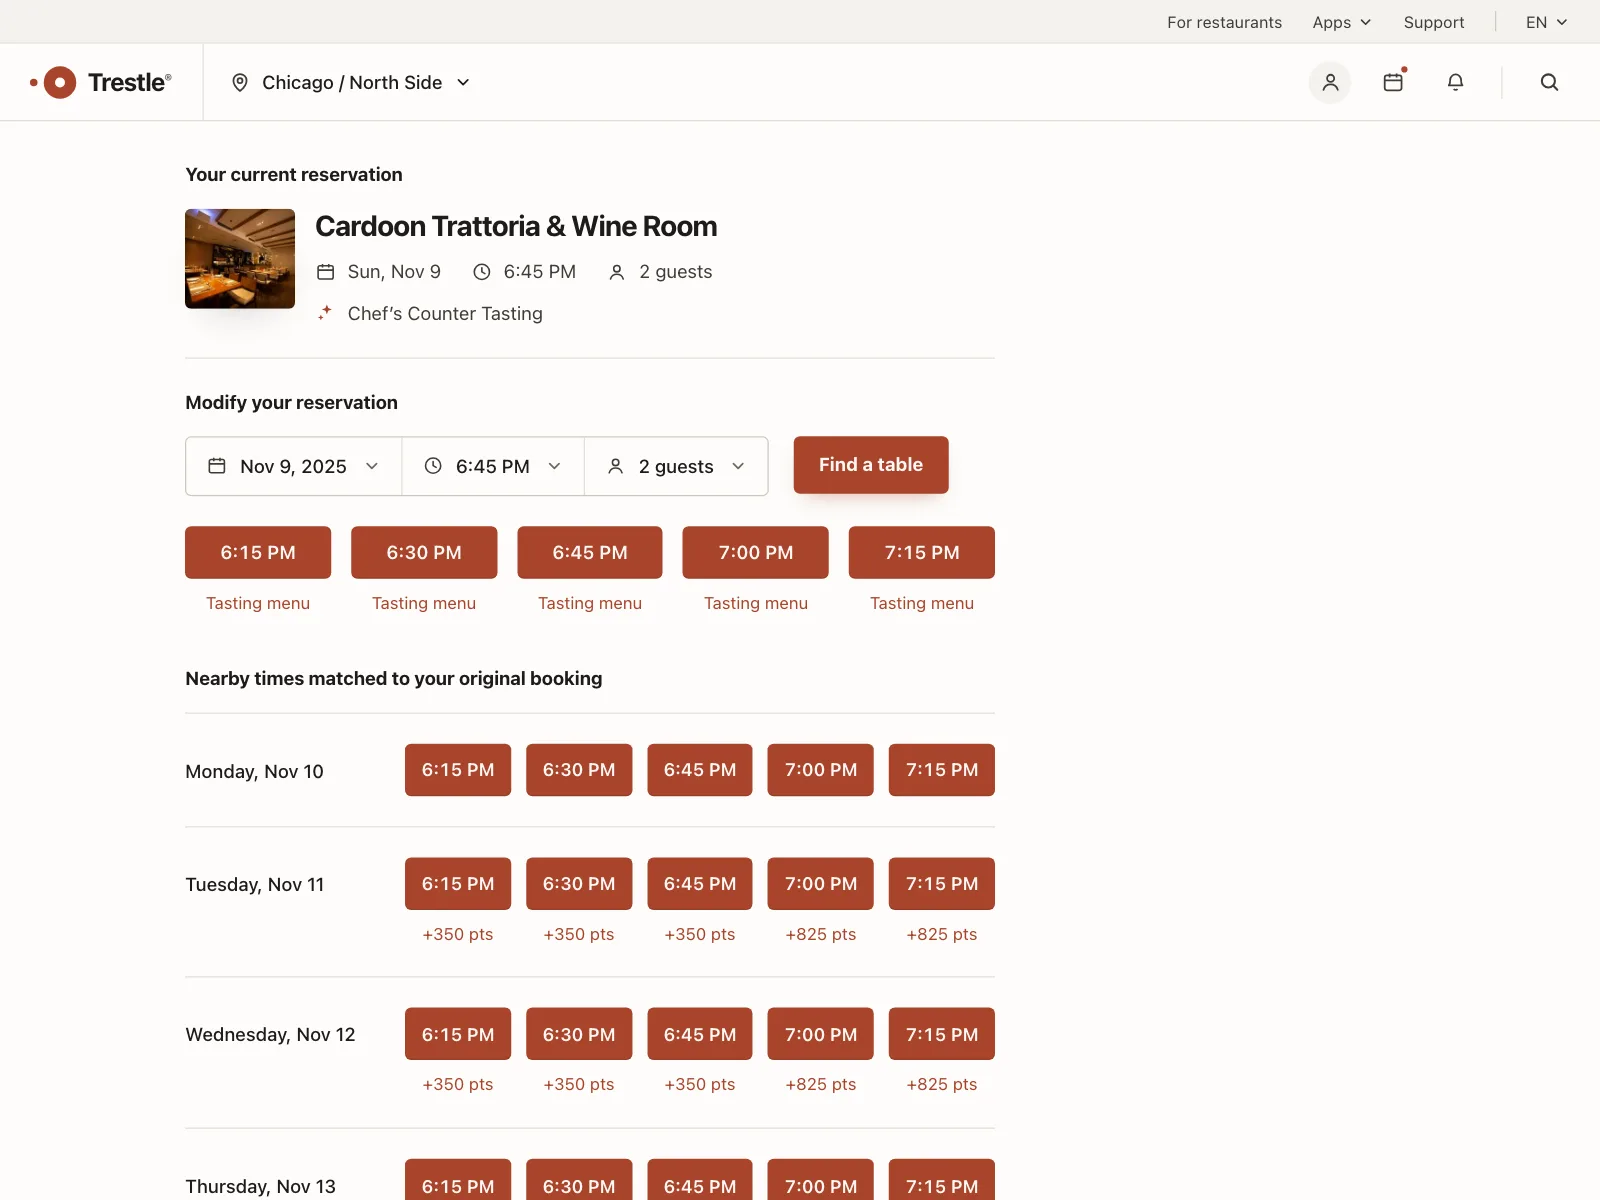Open the reservations calendar icon in header
Image resolution: width=1600 pixels, height=1200 pixels.
1393,82
